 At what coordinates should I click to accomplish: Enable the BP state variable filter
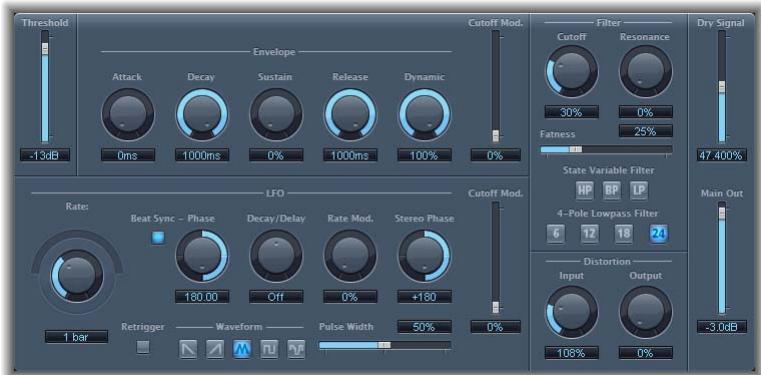[612, 191]
